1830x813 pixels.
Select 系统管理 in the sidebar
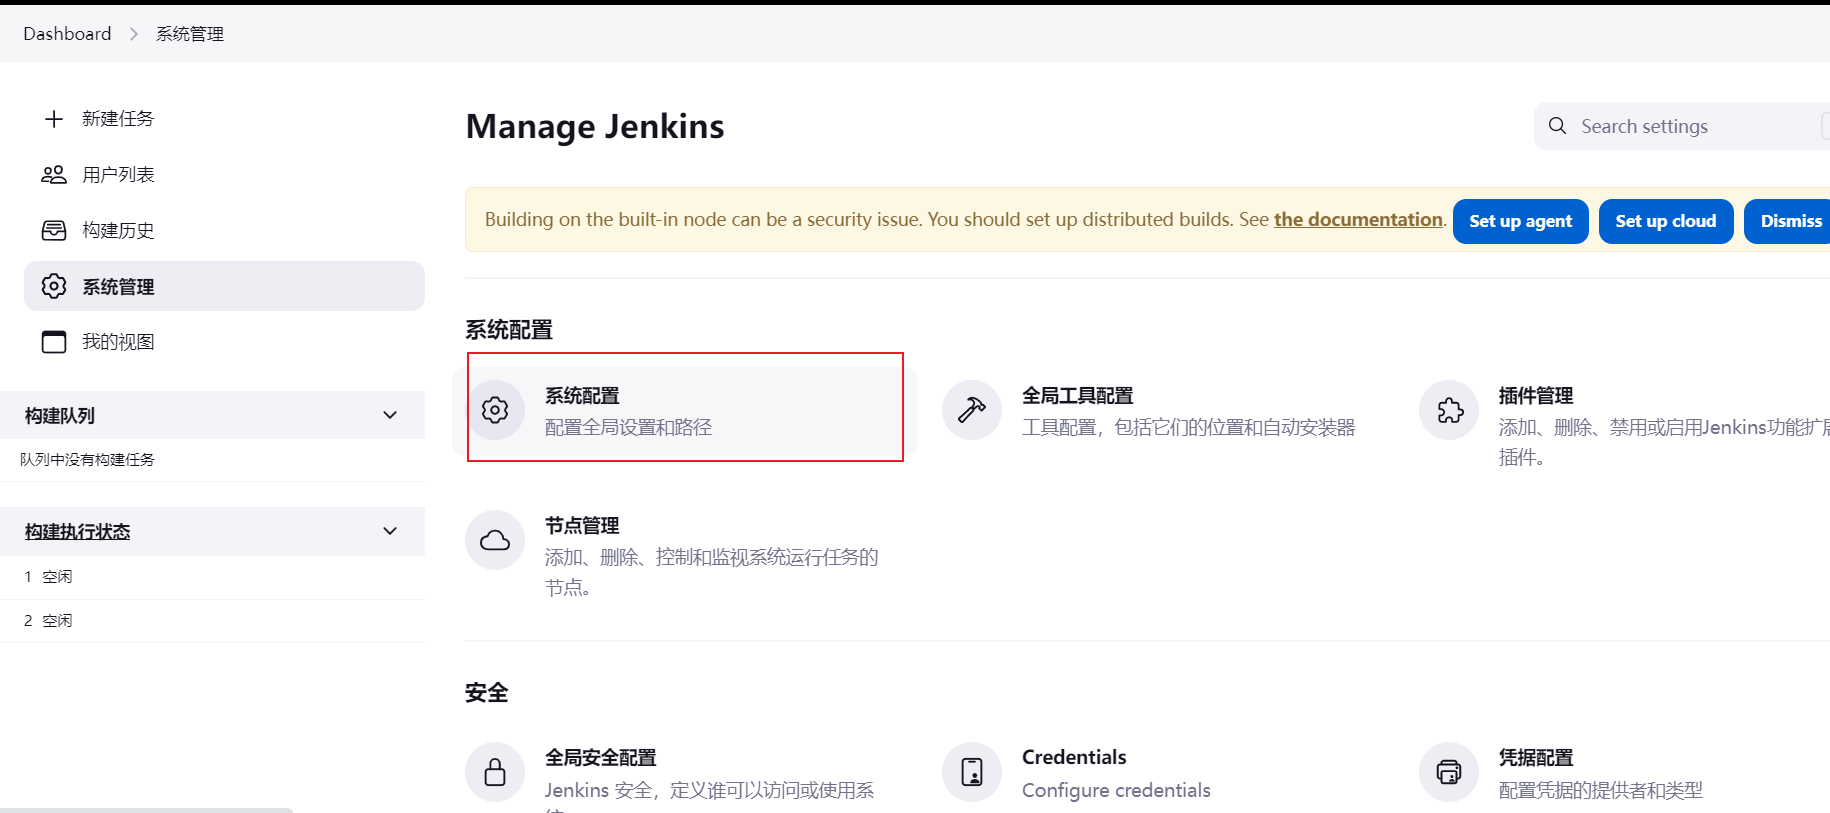tap(224, 286)
